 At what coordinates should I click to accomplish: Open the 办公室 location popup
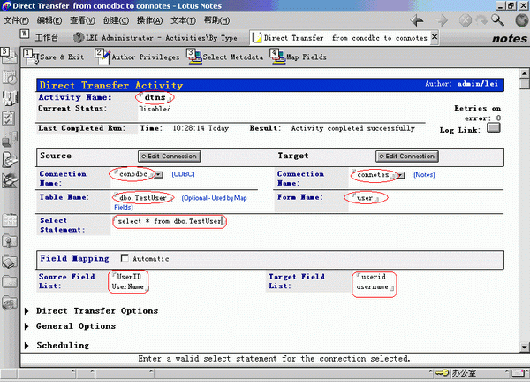click(464, 373)
